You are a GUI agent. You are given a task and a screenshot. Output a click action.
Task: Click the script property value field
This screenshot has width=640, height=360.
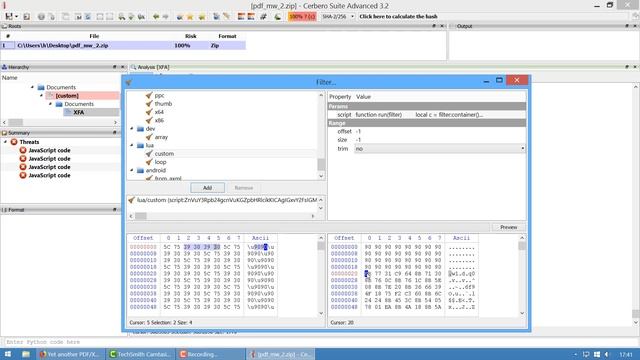tap(440, 115)
